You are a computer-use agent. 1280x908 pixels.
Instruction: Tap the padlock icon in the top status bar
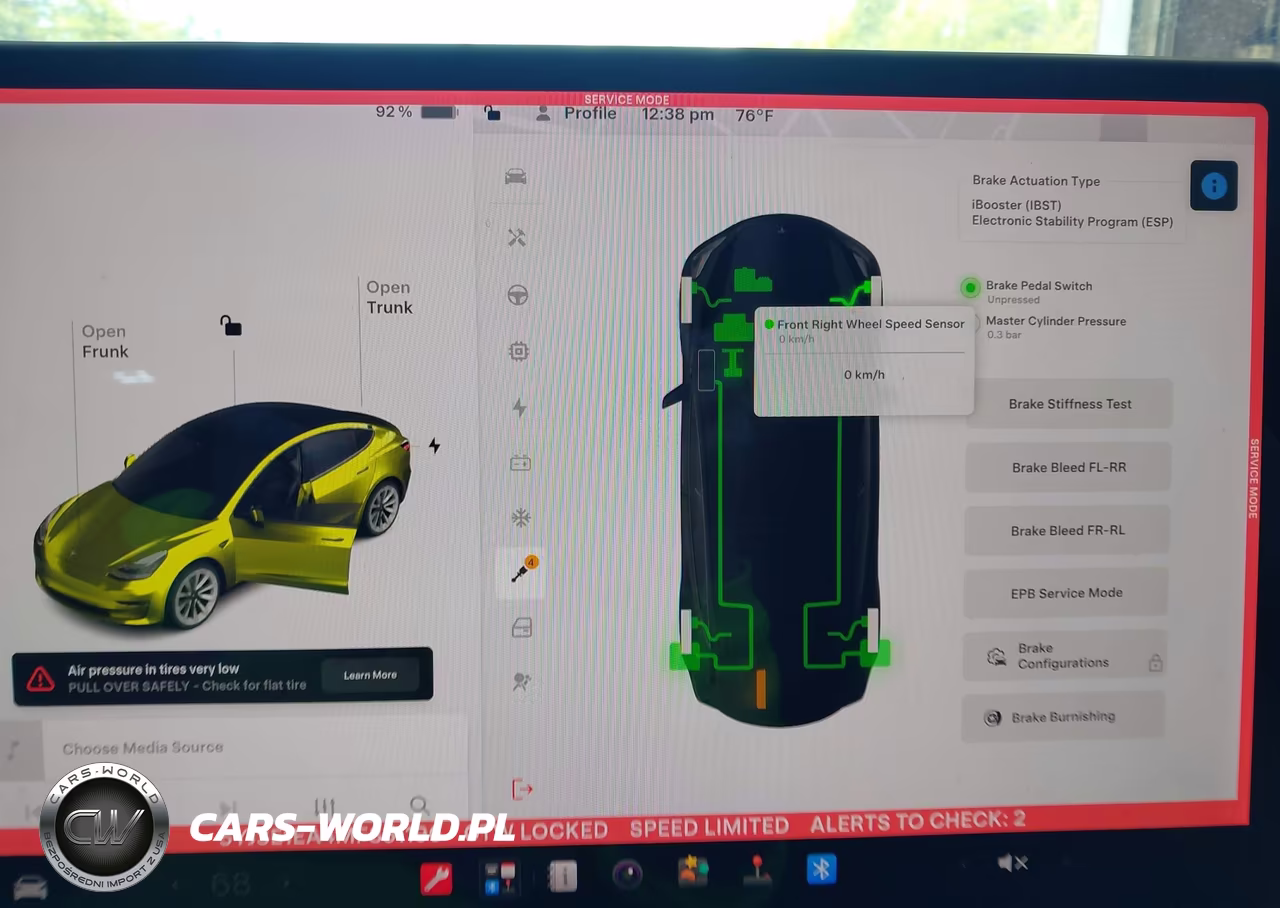click(491, 113)
